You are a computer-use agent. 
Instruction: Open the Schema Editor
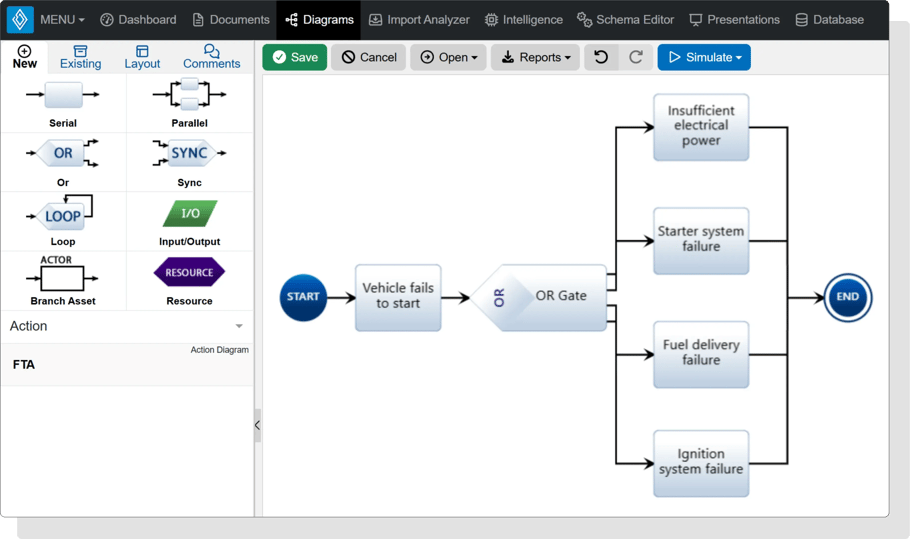tap(625, 20)
